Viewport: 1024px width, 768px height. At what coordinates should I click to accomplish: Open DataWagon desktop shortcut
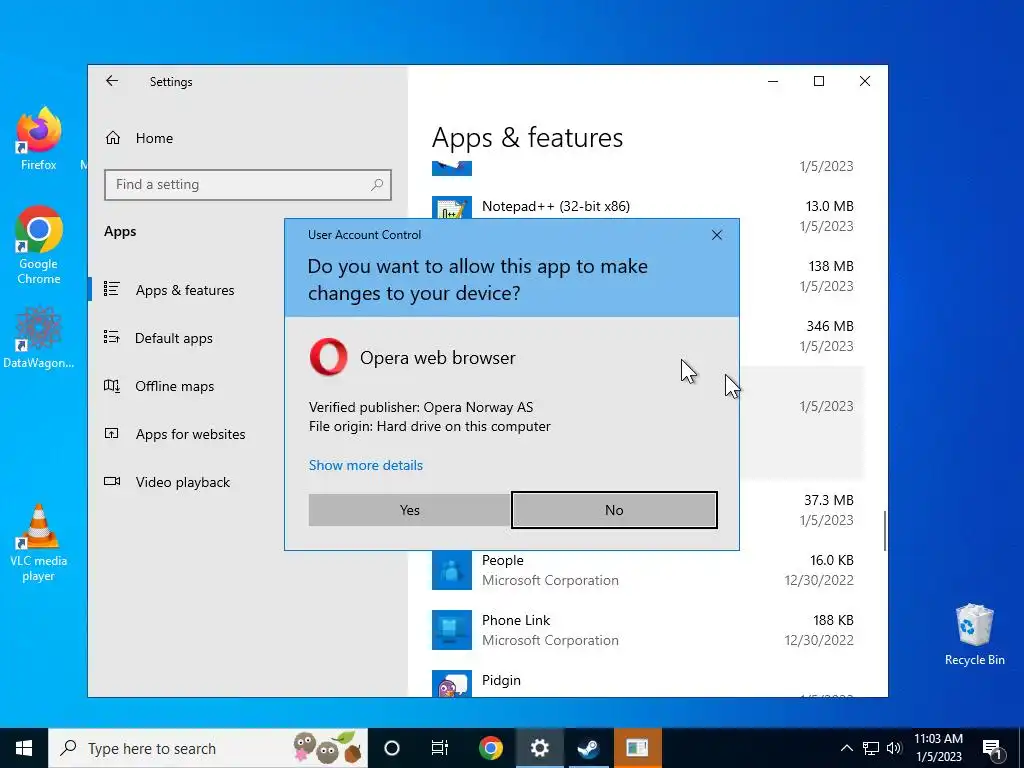tap(39, 338)
